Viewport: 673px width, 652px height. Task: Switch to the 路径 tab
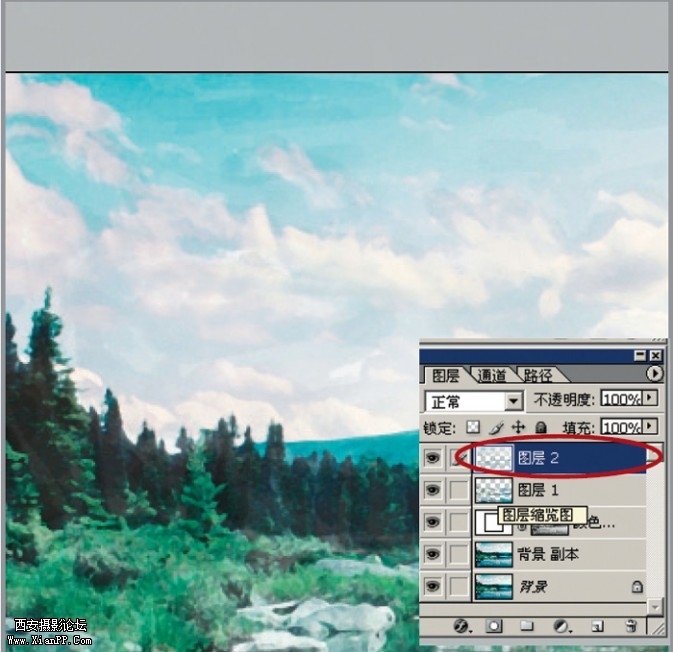point(537,376)
